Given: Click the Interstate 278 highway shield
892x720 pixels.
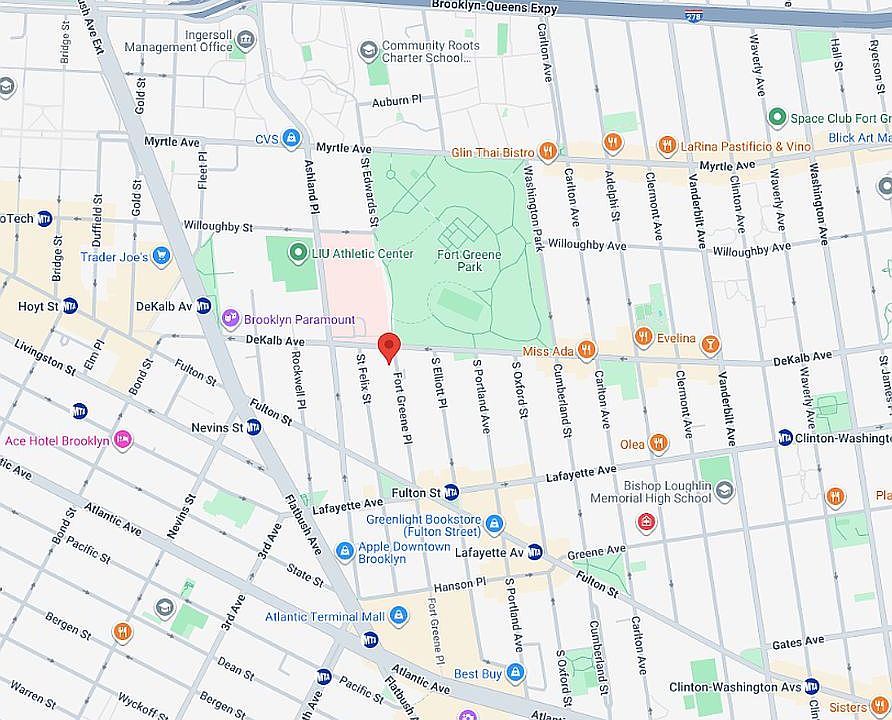Looking at the screenshot, I should (x=694, y=16).
